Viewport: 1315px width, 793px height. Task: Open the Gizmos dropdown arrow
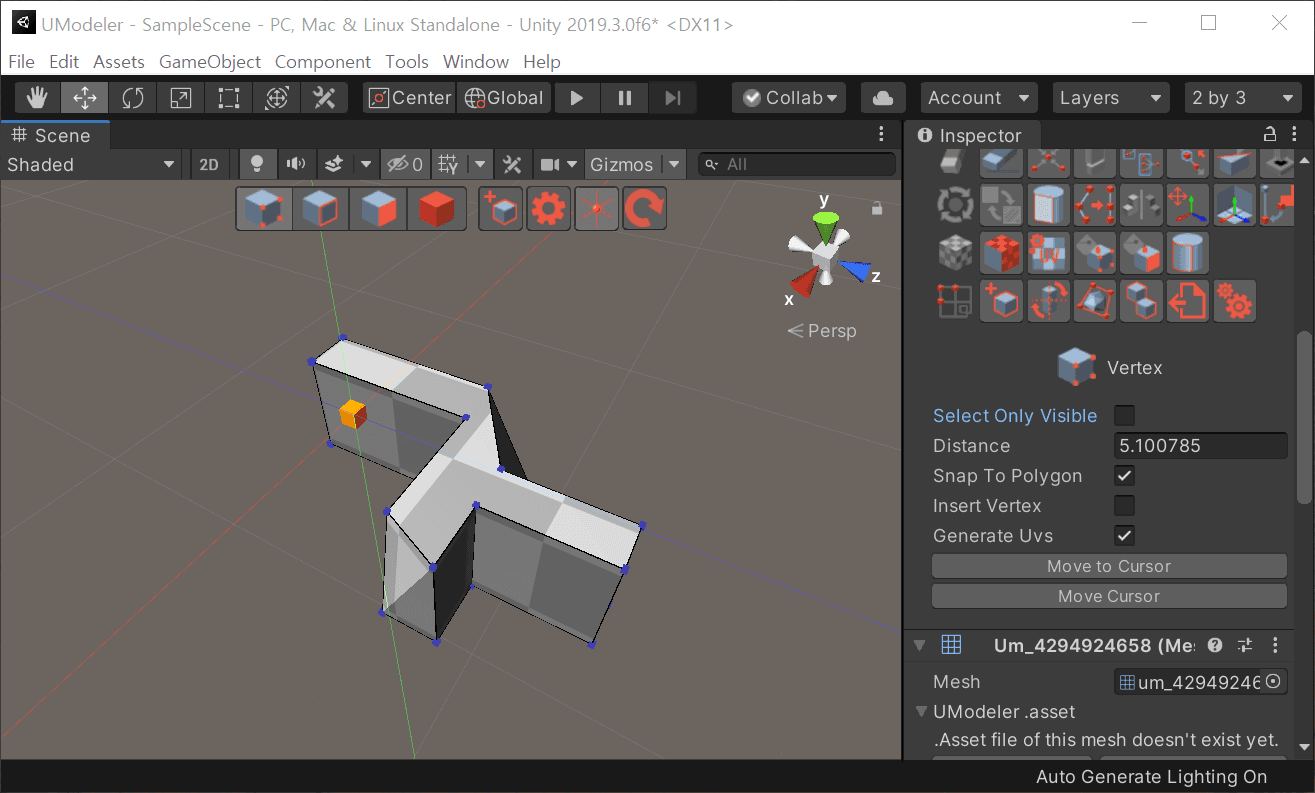[674, 164]
